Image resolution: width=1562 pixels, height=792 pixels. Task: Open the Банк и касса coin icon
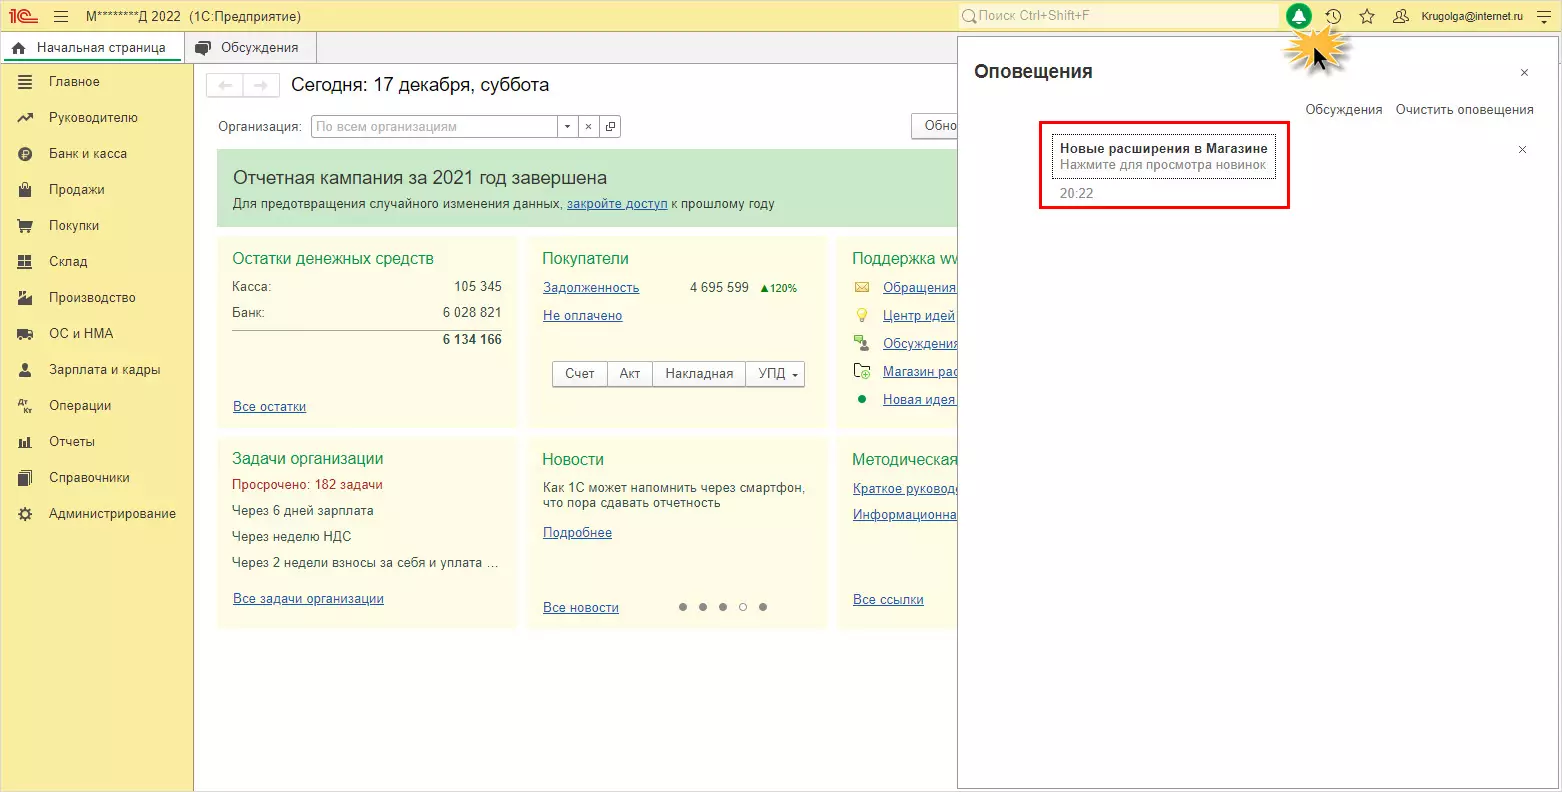click(25, 154)
